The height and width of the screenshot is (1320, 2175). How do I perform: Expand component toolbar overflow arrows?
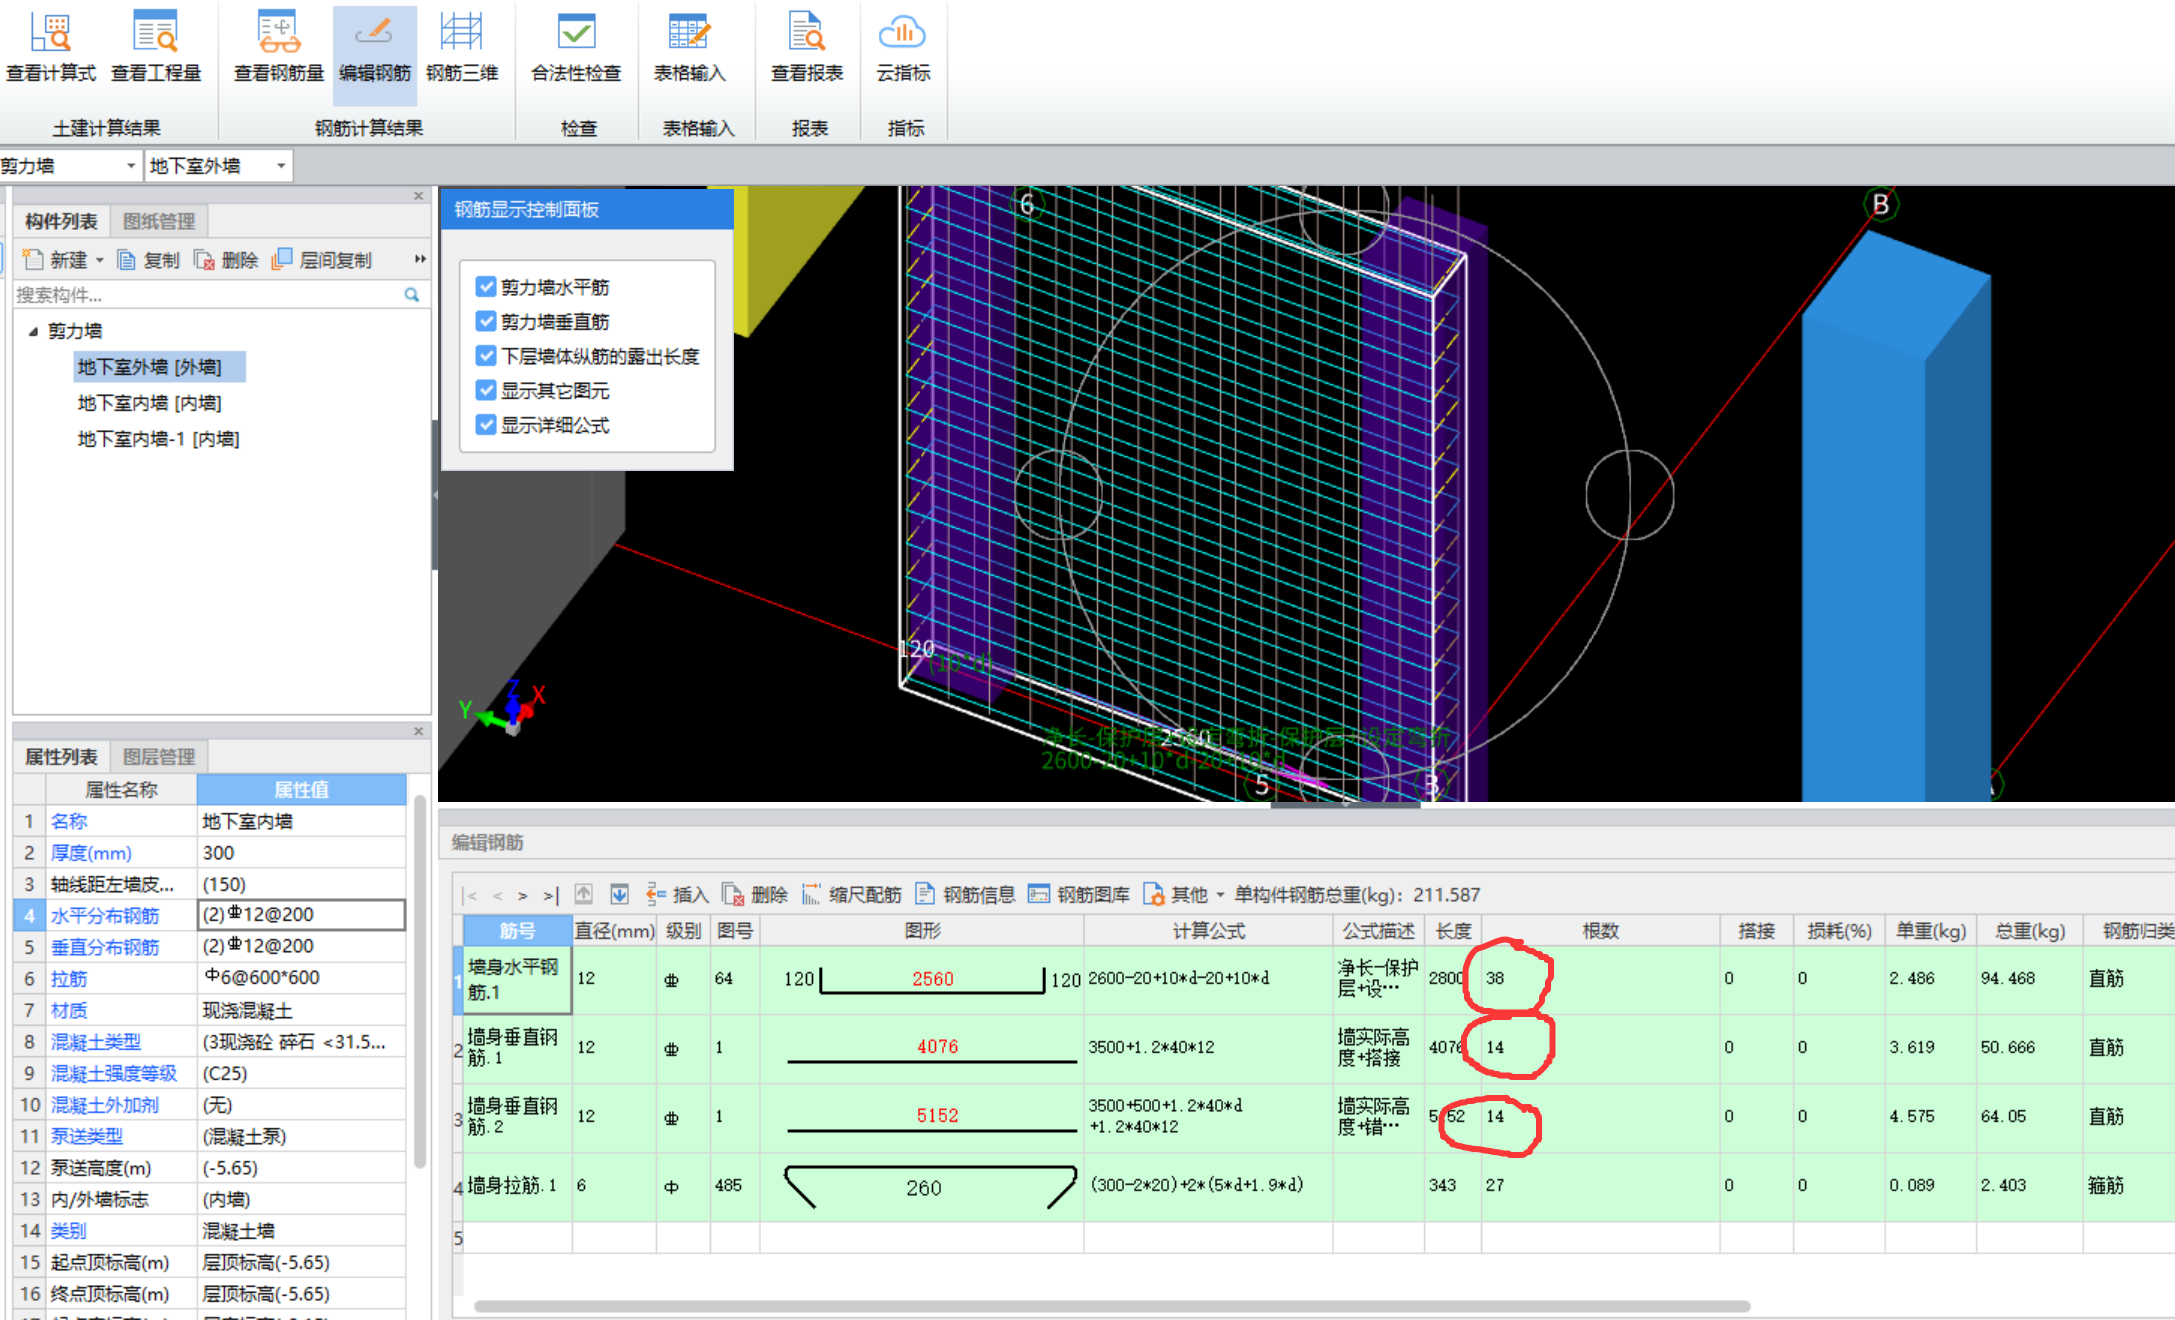420,259
